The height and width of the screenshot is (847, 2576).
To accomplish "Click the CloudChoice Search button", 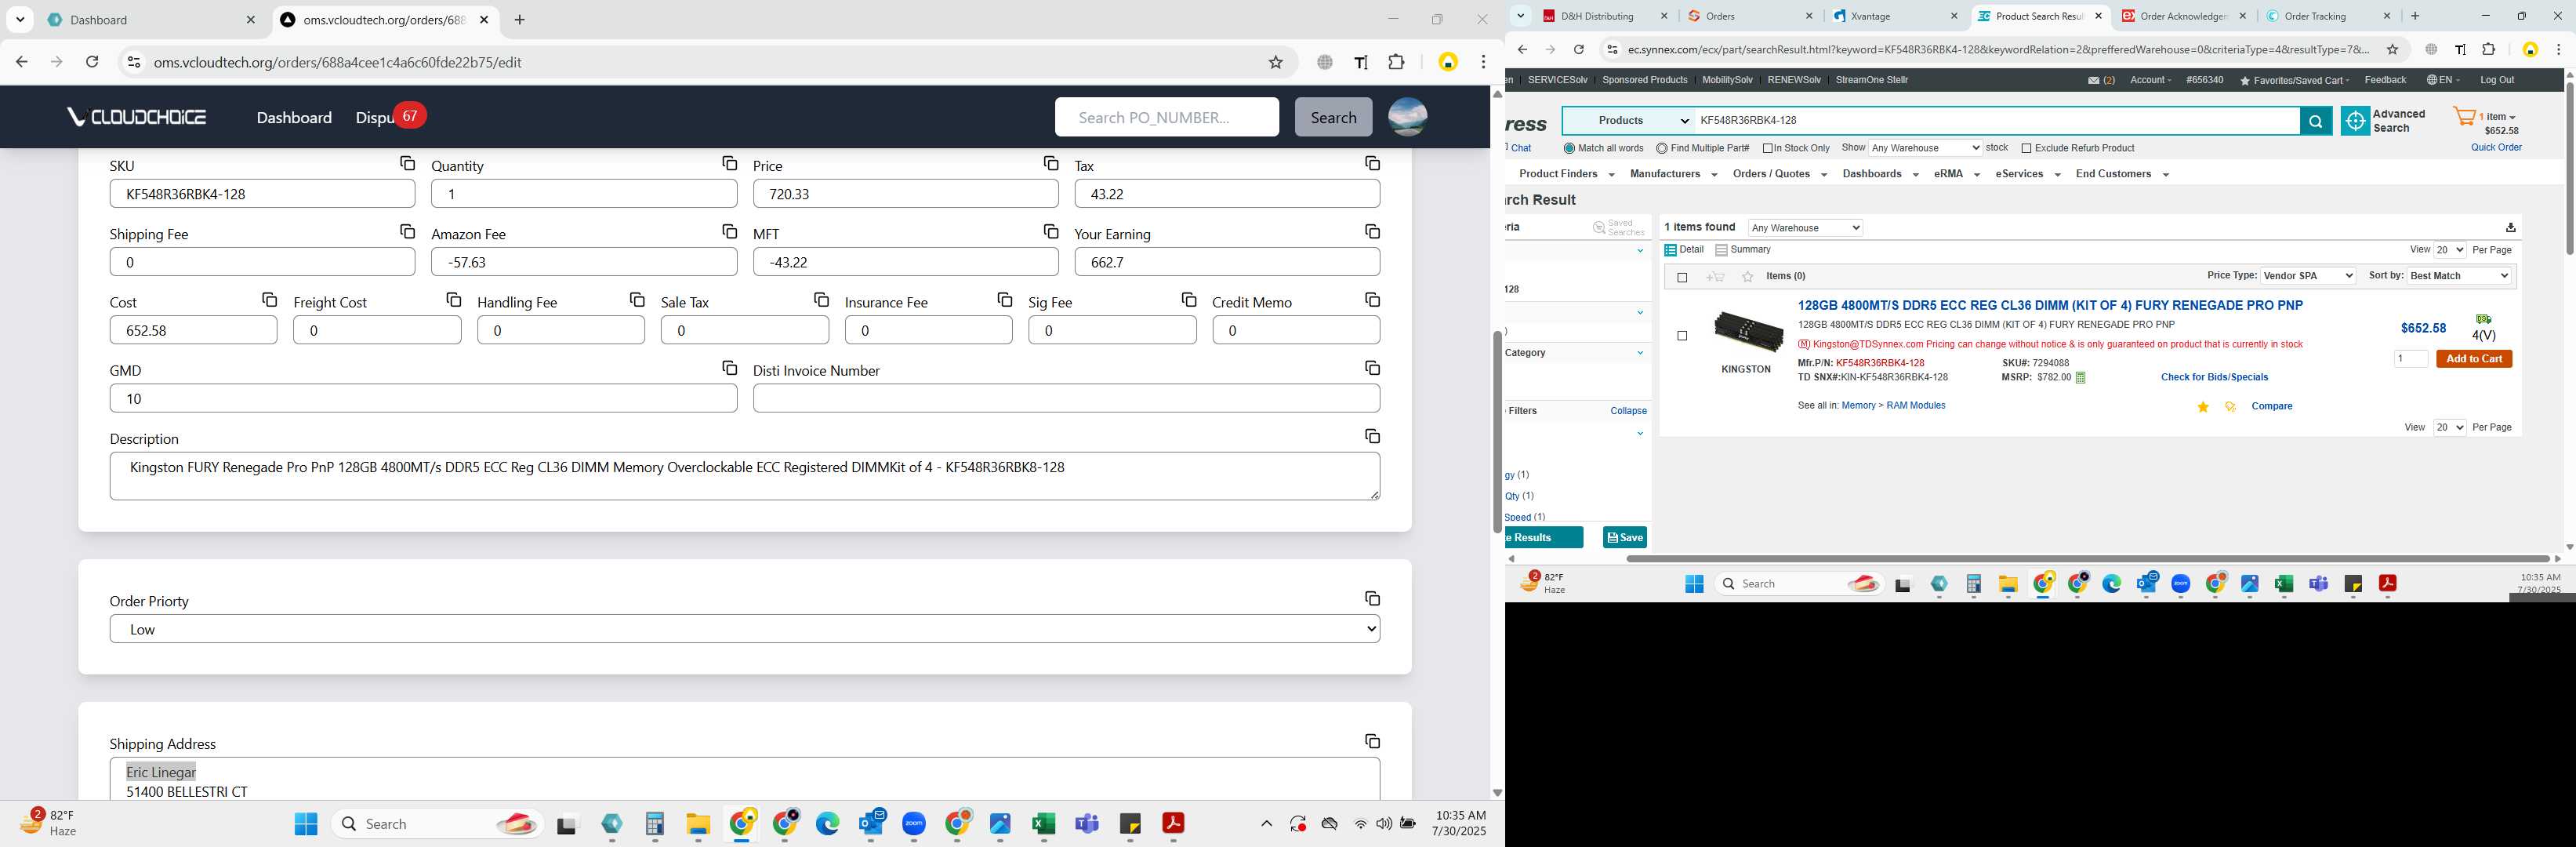I will [x=1333, y=117].
